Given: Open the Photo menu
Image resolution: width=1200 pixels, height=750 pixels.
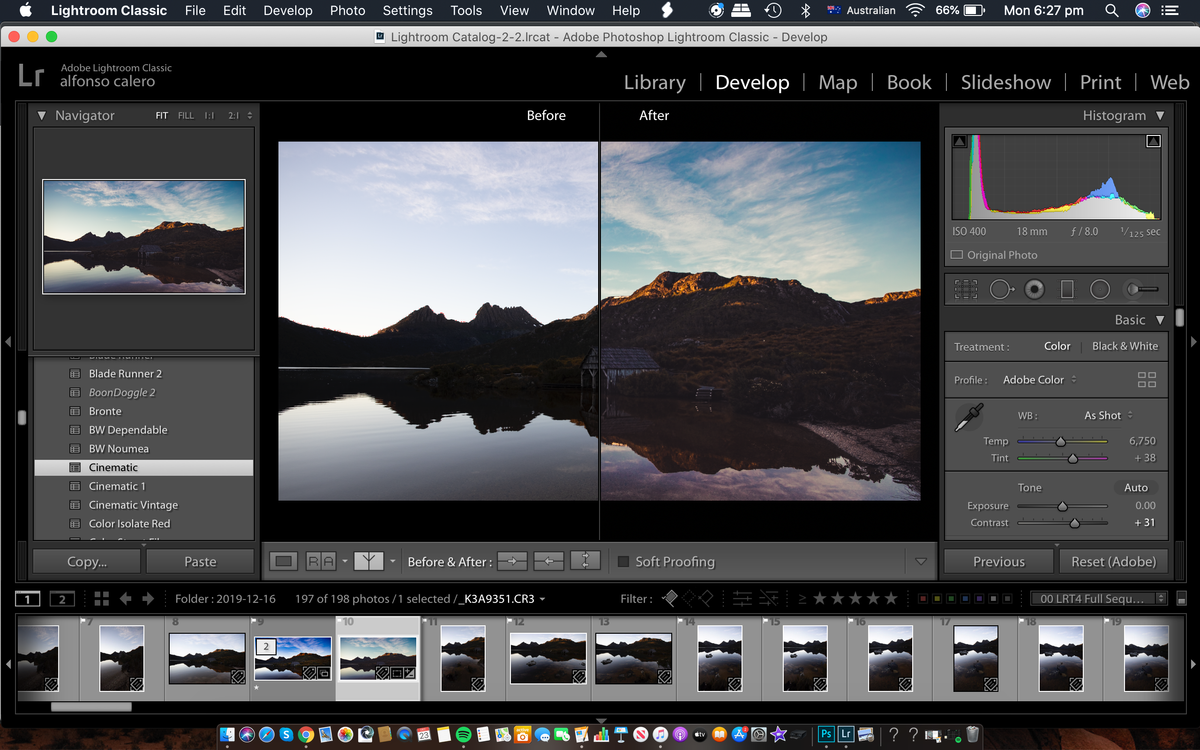Looking at the screenshot, I should tap(347, 11).
